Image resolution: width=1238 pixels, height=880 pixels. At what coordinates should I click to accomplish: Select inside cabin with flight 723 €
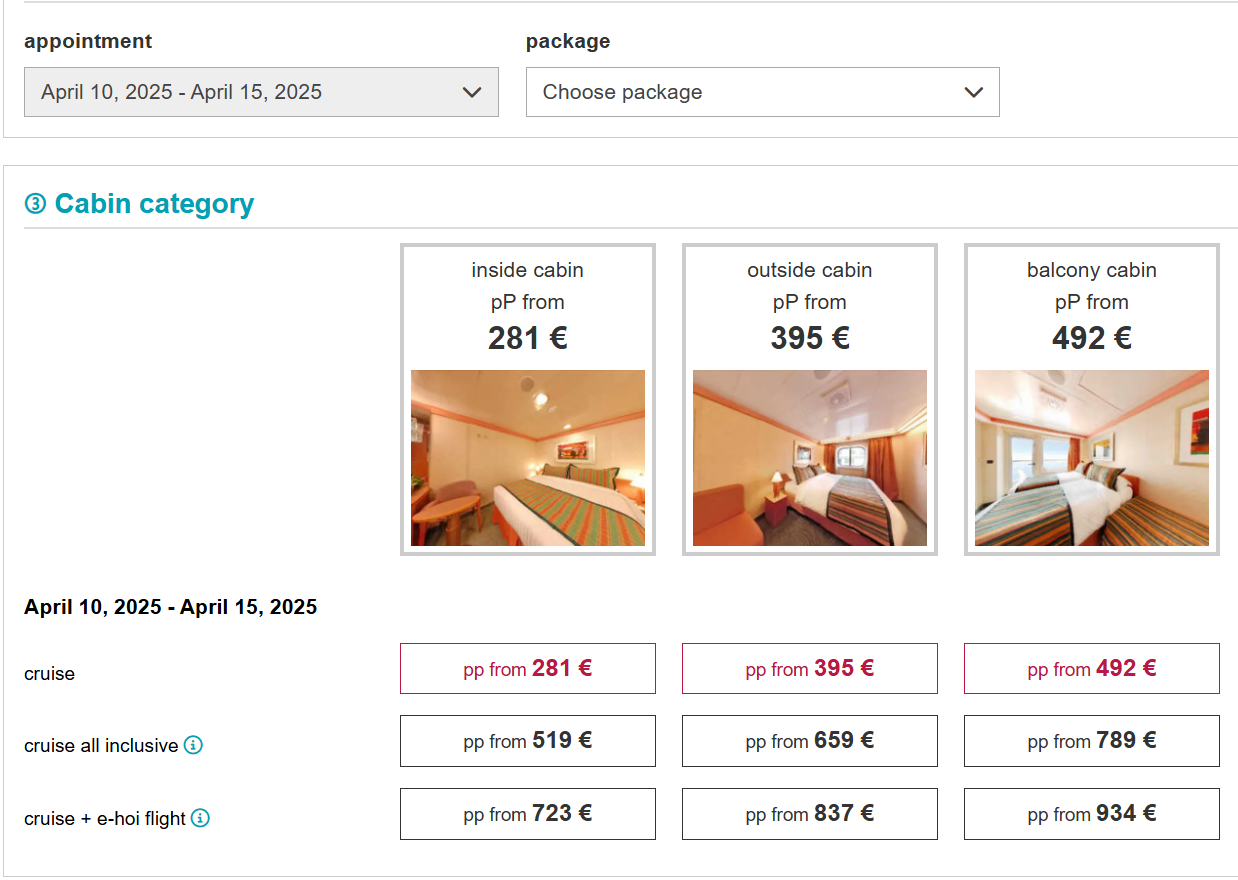pyautogui.click(x=528, y=814)
